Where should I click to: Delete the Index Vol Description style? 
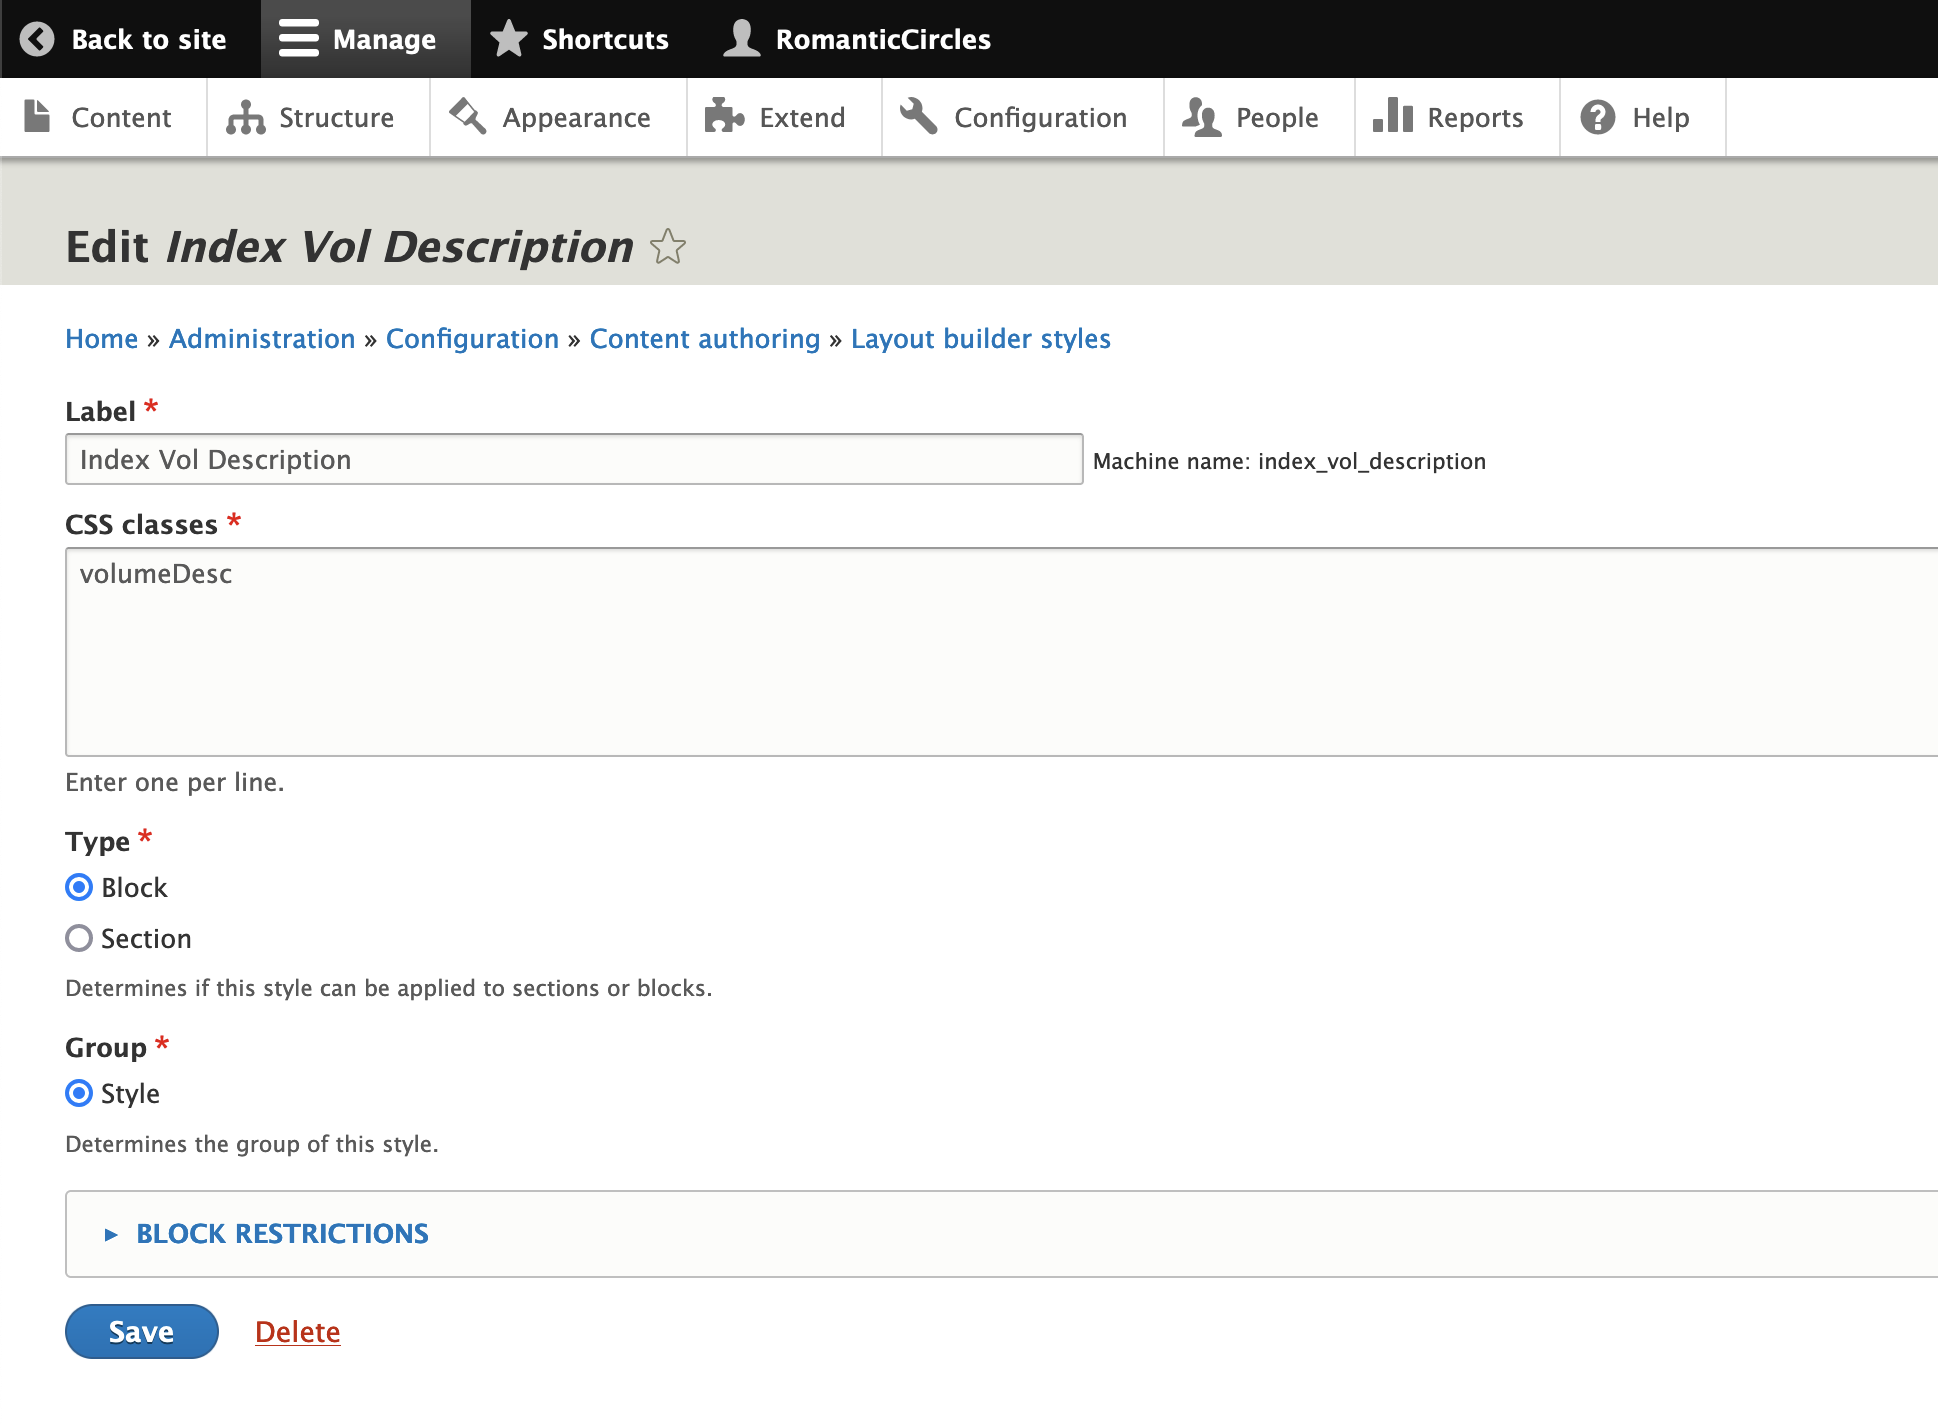coord(298,1331)
